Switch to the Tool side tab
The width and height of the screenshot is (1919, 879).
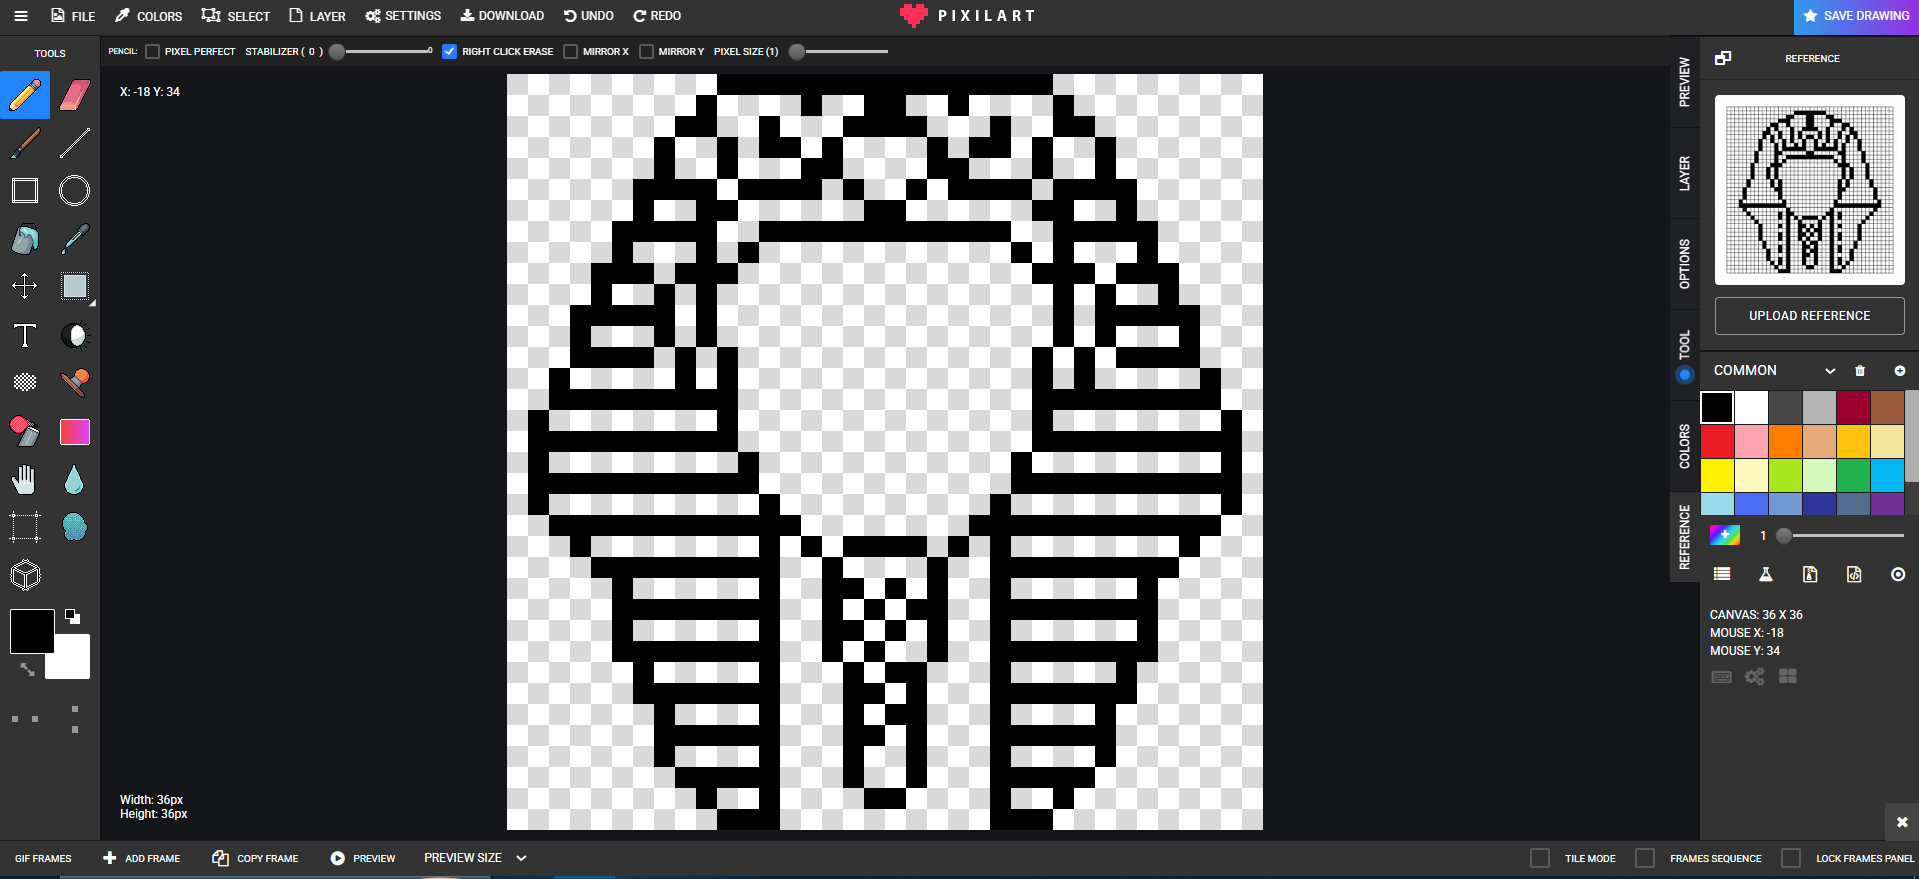(1685, 355)
